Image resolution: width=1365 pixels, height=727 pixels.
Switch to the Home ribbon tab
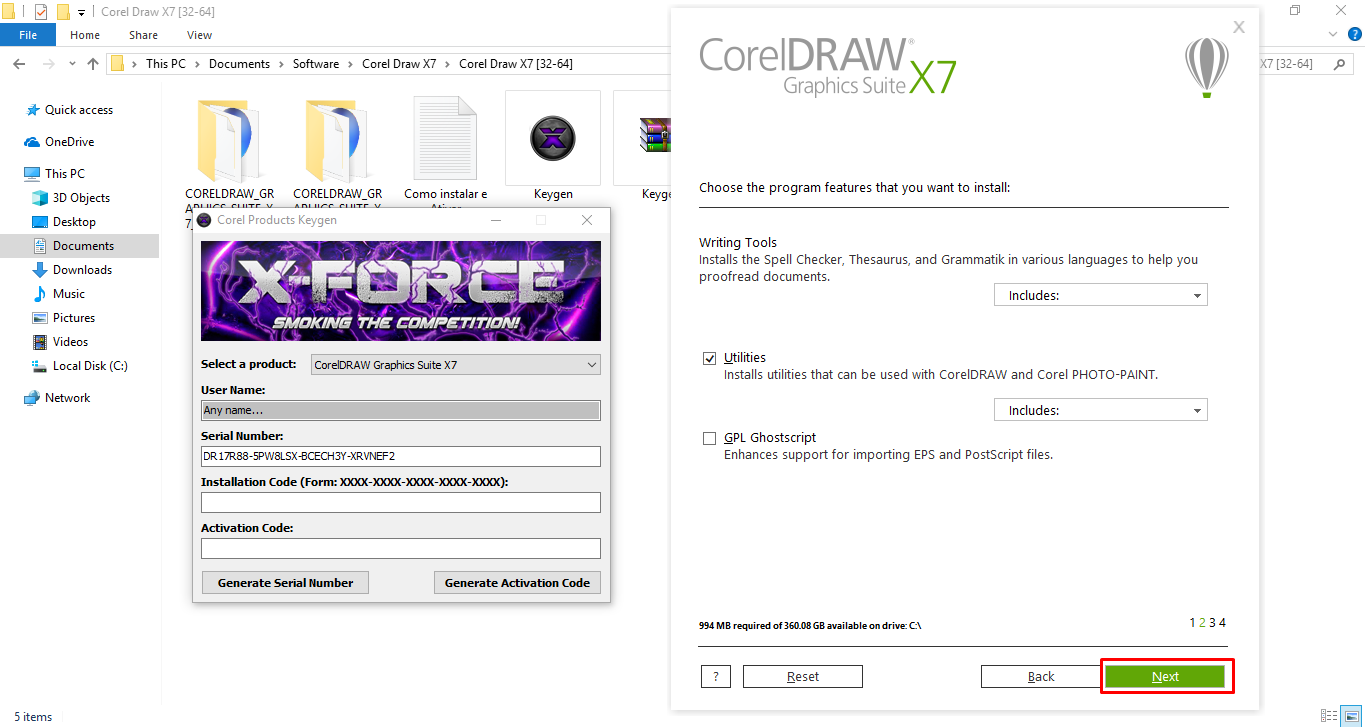coord(85,35)
